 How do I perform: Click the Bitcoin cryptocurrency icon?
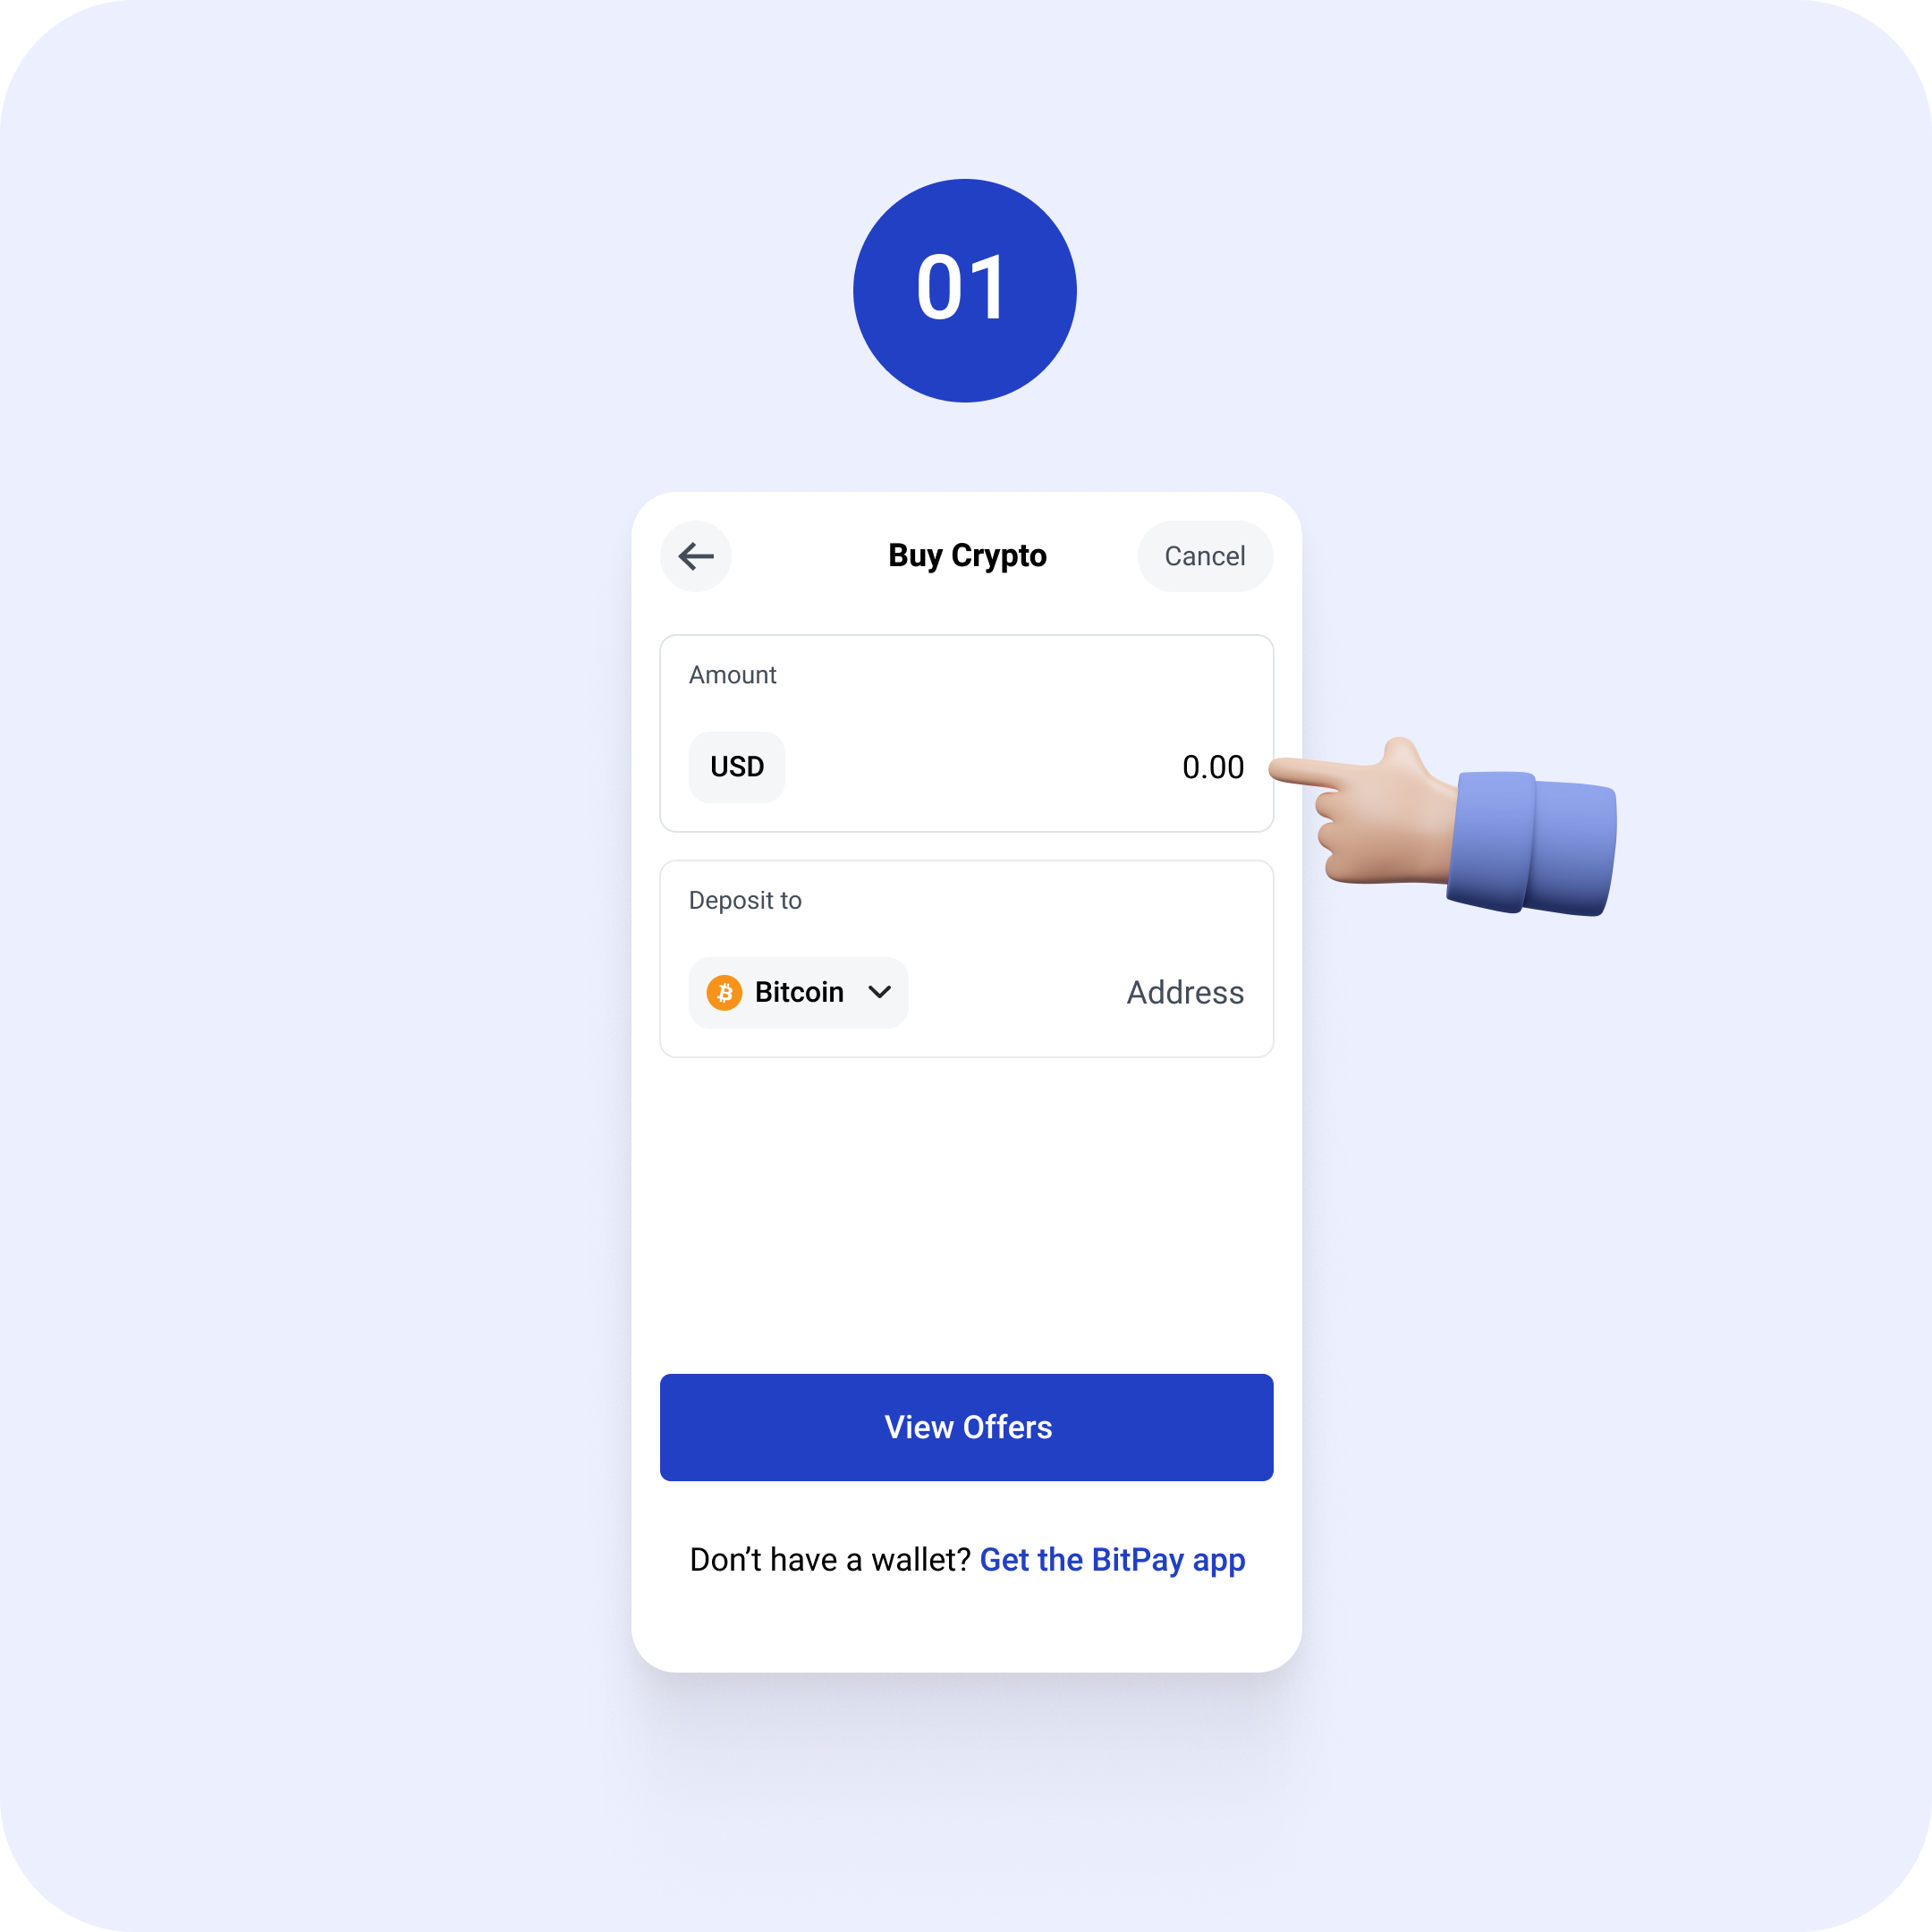click(x=725, y=991)
